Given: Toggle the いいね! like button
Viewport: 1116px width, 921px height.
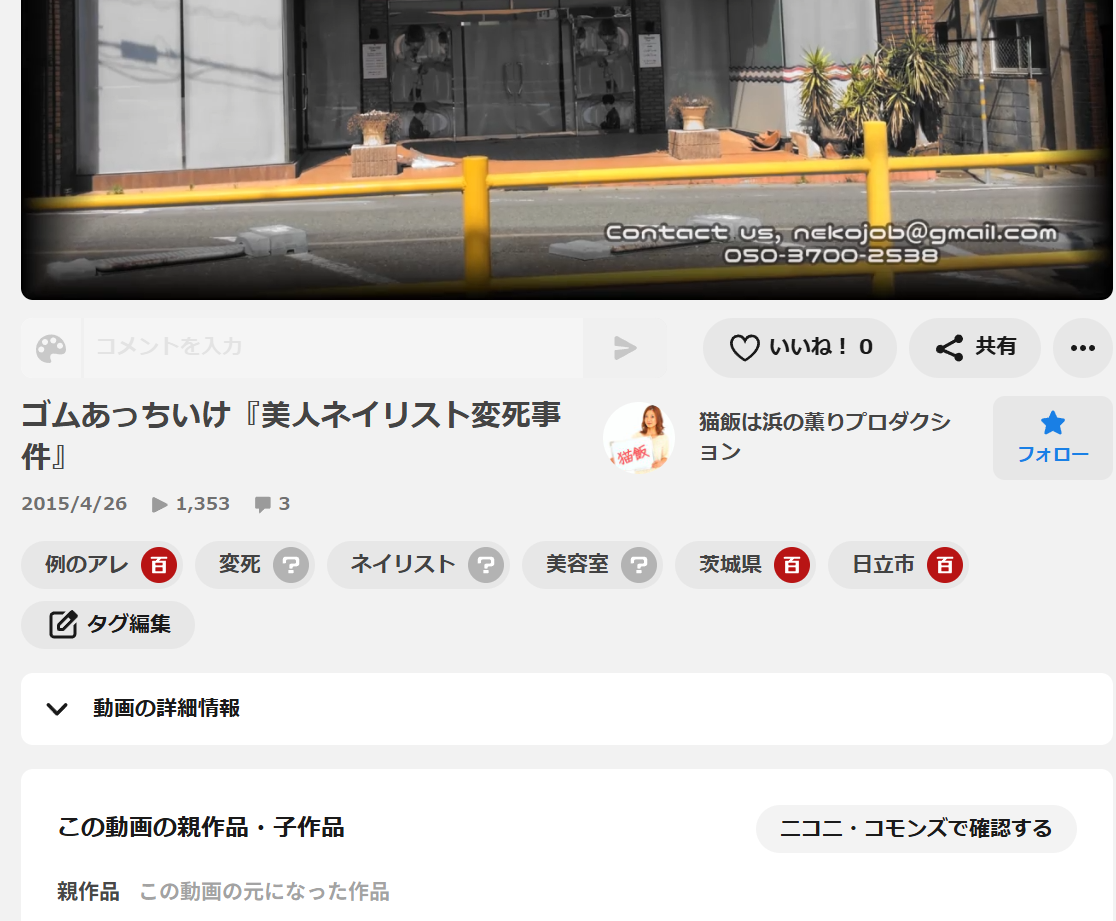Looking at the screenshot, I should tap(800, 348).
